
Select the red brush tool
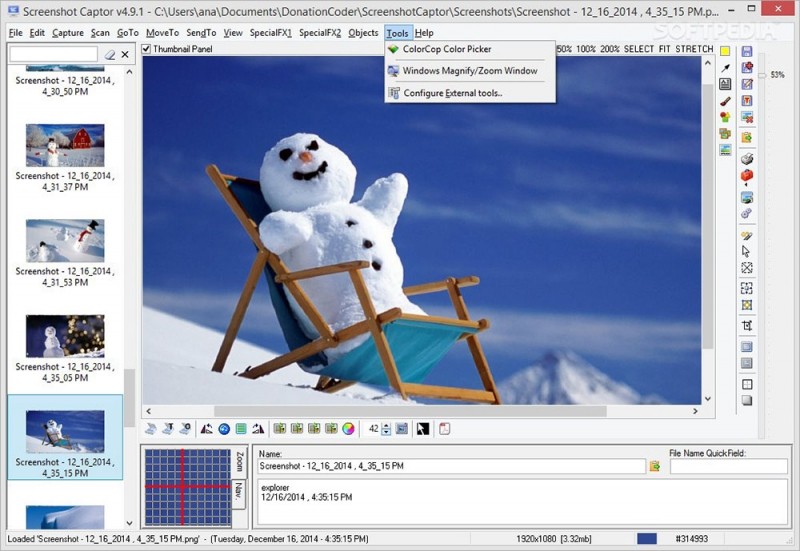(725, 101)
